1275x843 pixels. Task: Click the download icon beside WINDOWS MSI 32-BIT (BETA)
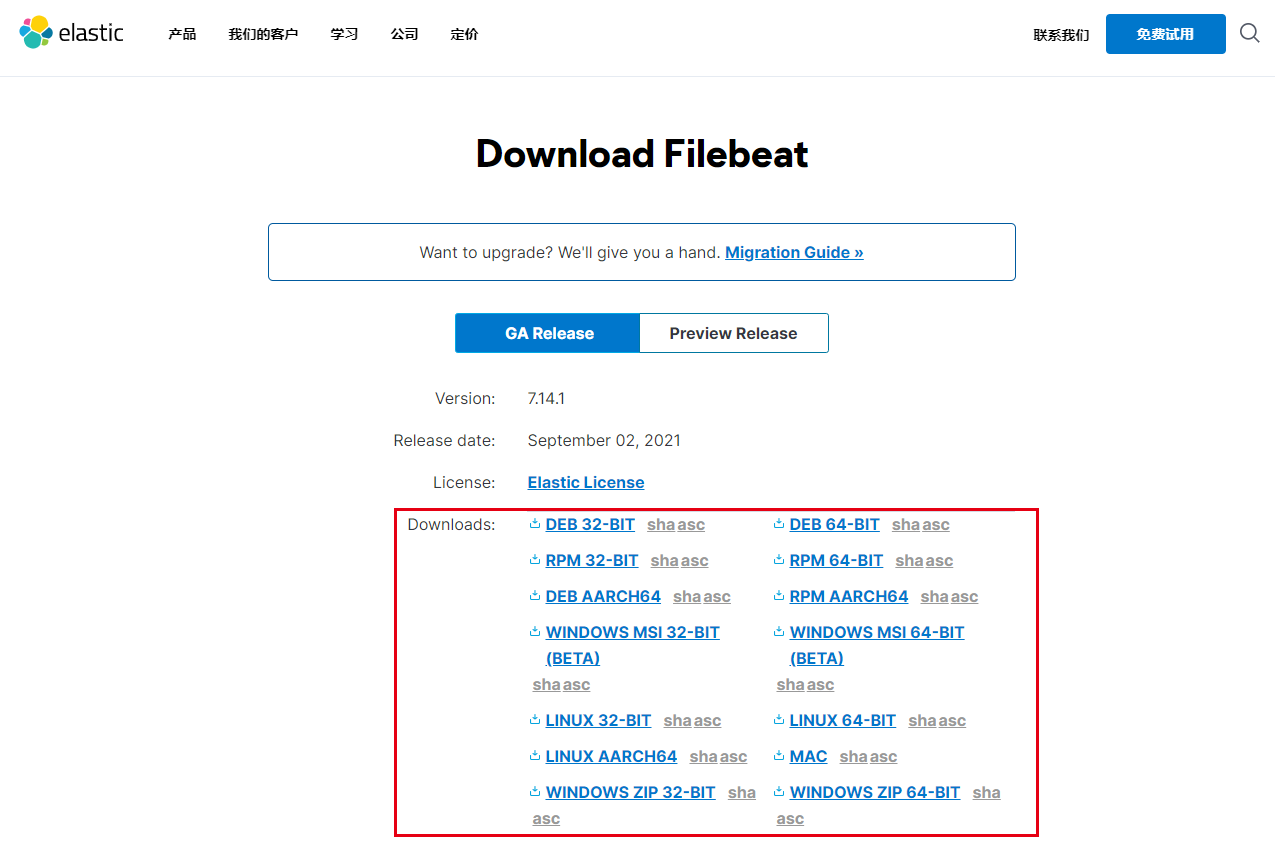coord(534,632)
